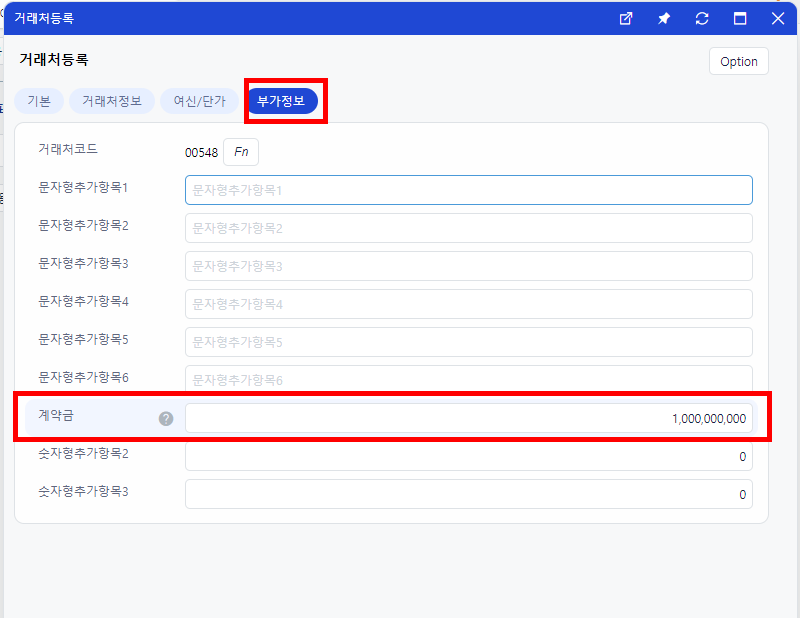Click the 거래처코드 value 00548
This screenshot has height=618, width=800.
point(202,153)
